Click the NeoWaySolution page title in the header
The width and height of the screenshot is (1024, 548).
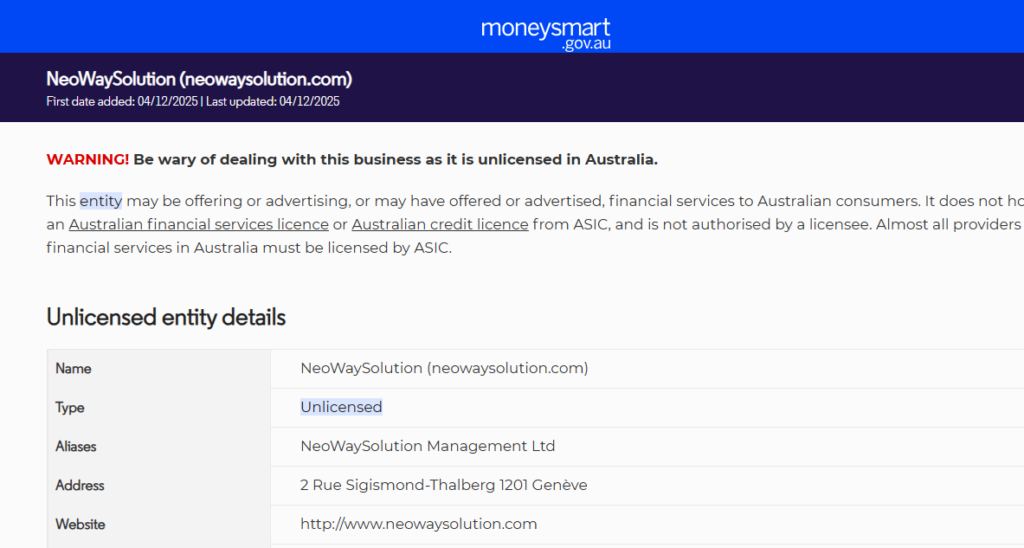tap(199, 79)
